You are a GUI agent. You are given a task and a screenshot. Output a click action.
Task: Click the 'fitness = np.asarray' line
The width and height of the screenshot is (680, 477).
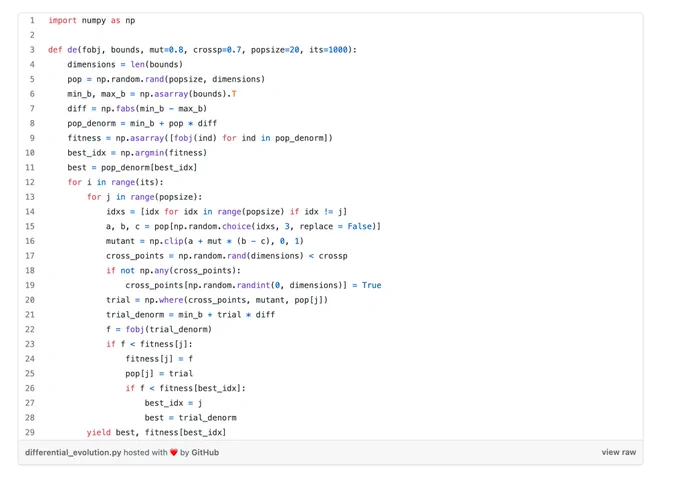click(200, 138)
